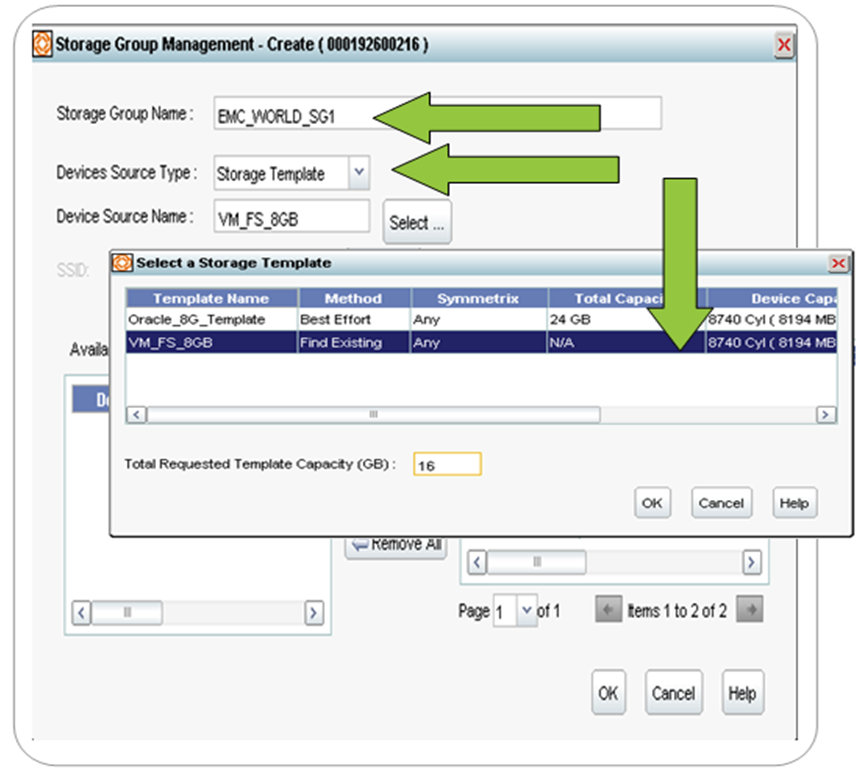The width and height of the screenshot is (861, 769).
Task: Click Cancel in the Storage Group Management window
Action: tap(674, 693)
